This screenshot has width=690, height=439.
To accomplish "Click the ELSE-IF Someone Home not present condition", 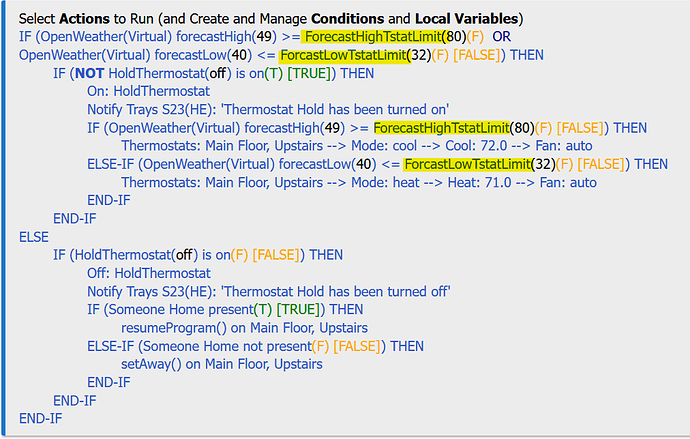I will pyautogui.click(x=255, y=346).
